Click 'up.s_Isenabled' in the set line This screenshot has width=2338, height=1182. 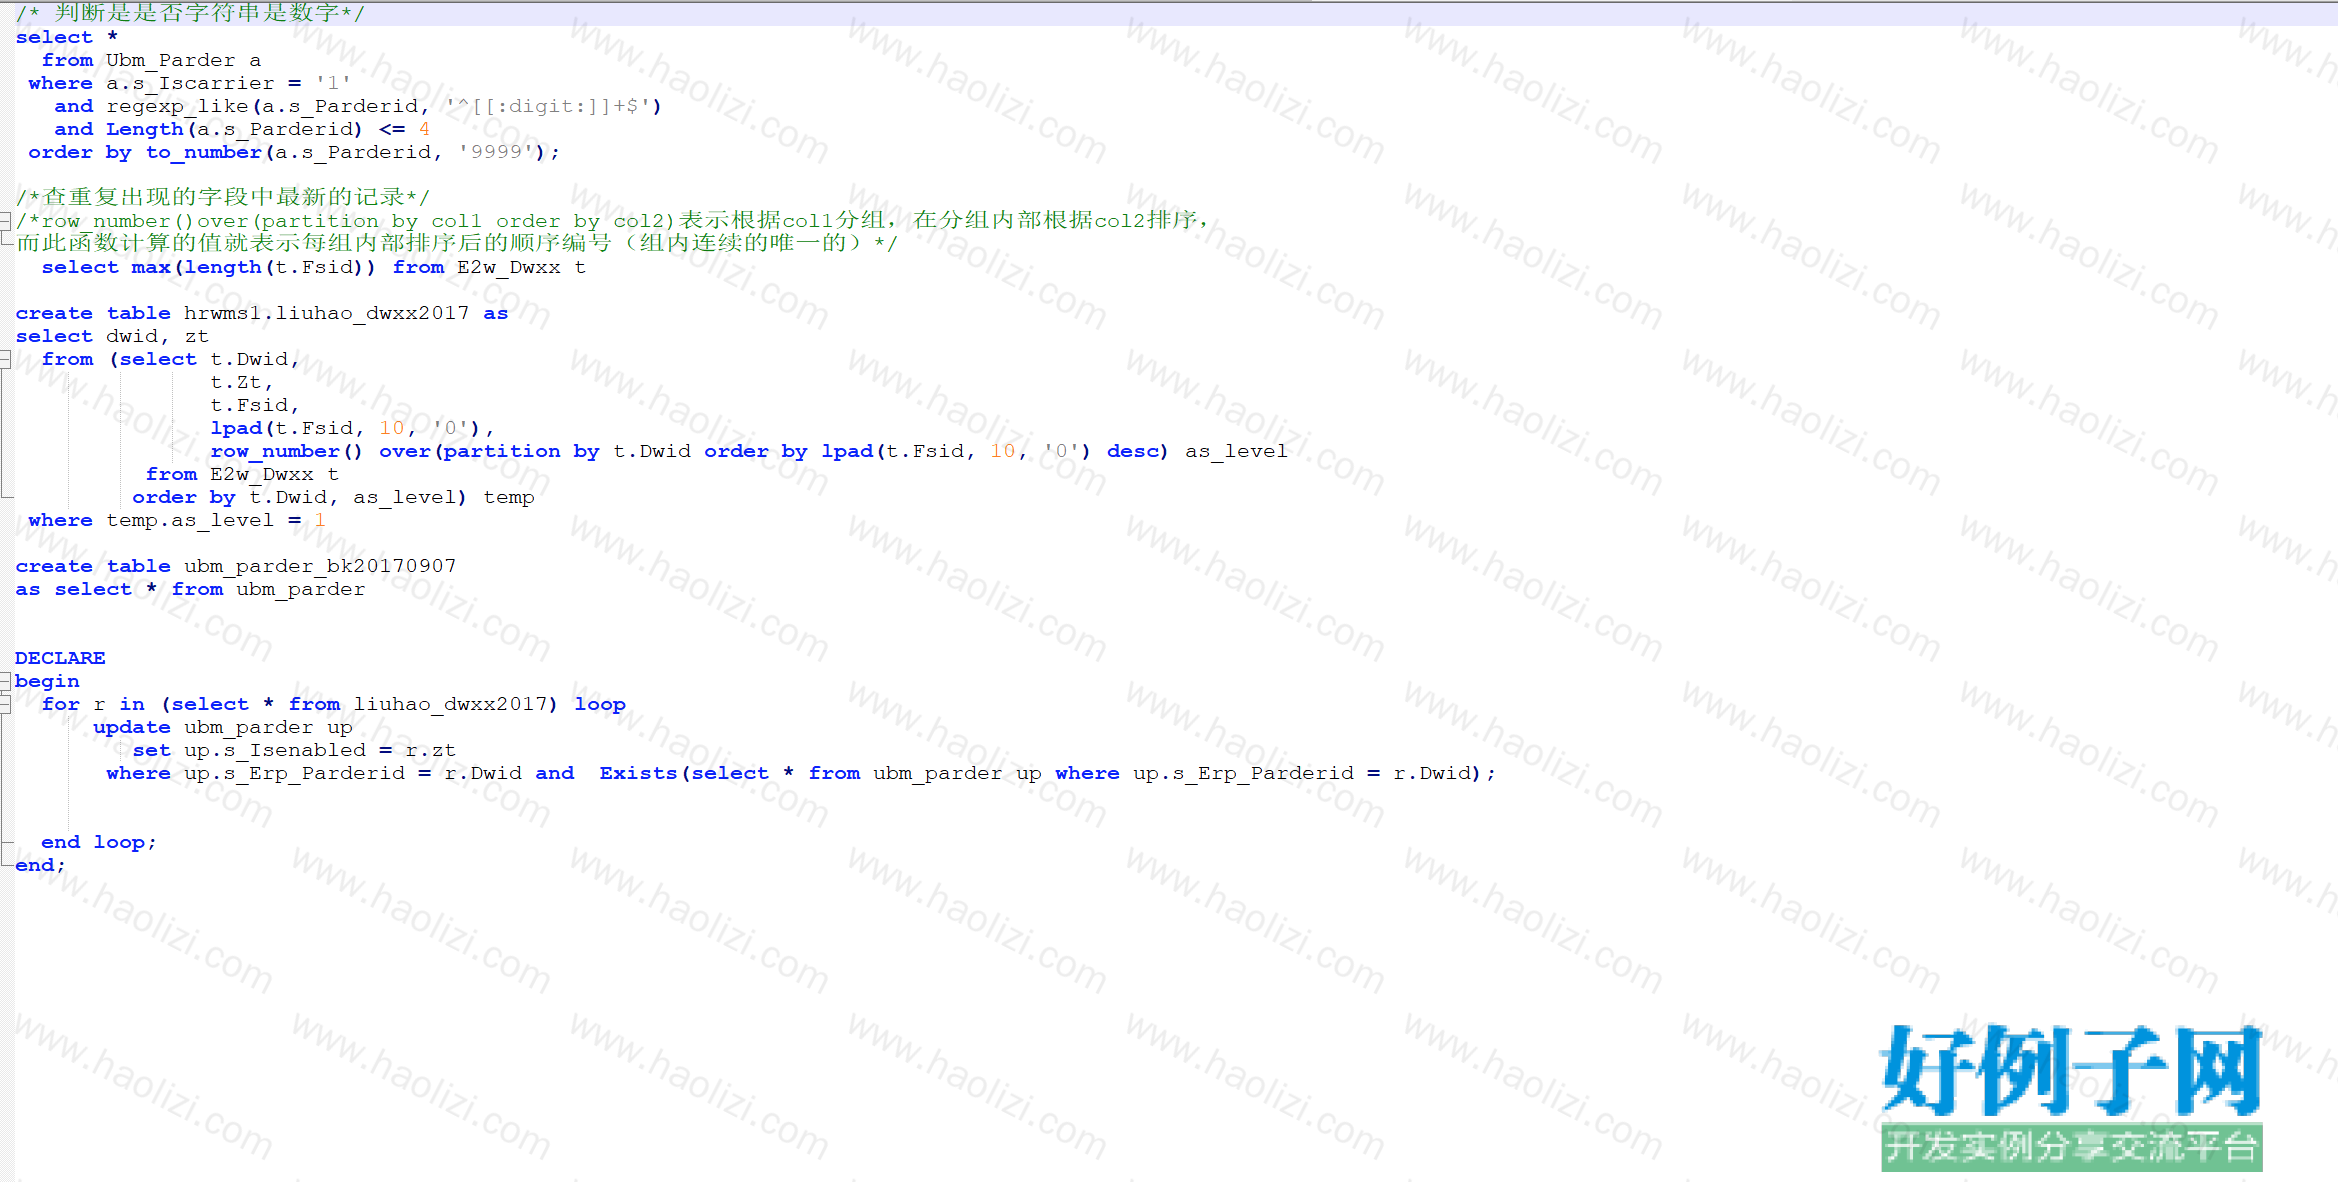click(275, 750)
